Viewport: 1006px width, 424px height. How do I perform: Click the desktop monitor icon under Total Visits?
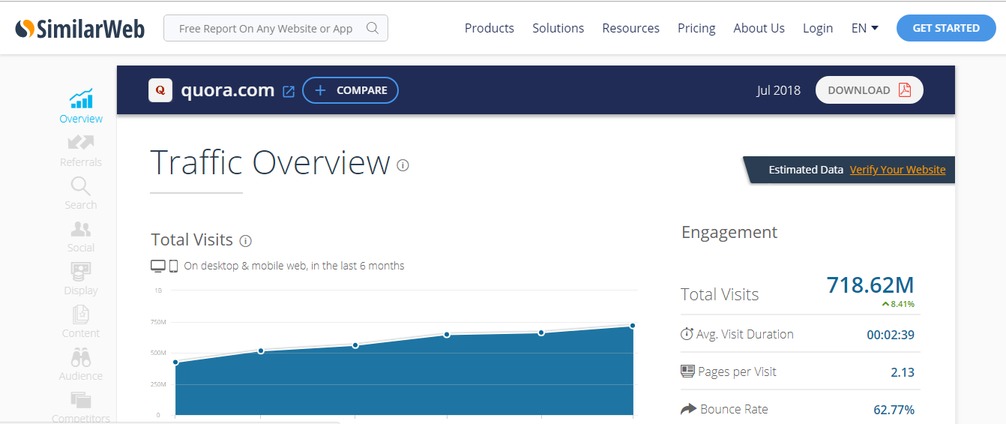point(158,266)
